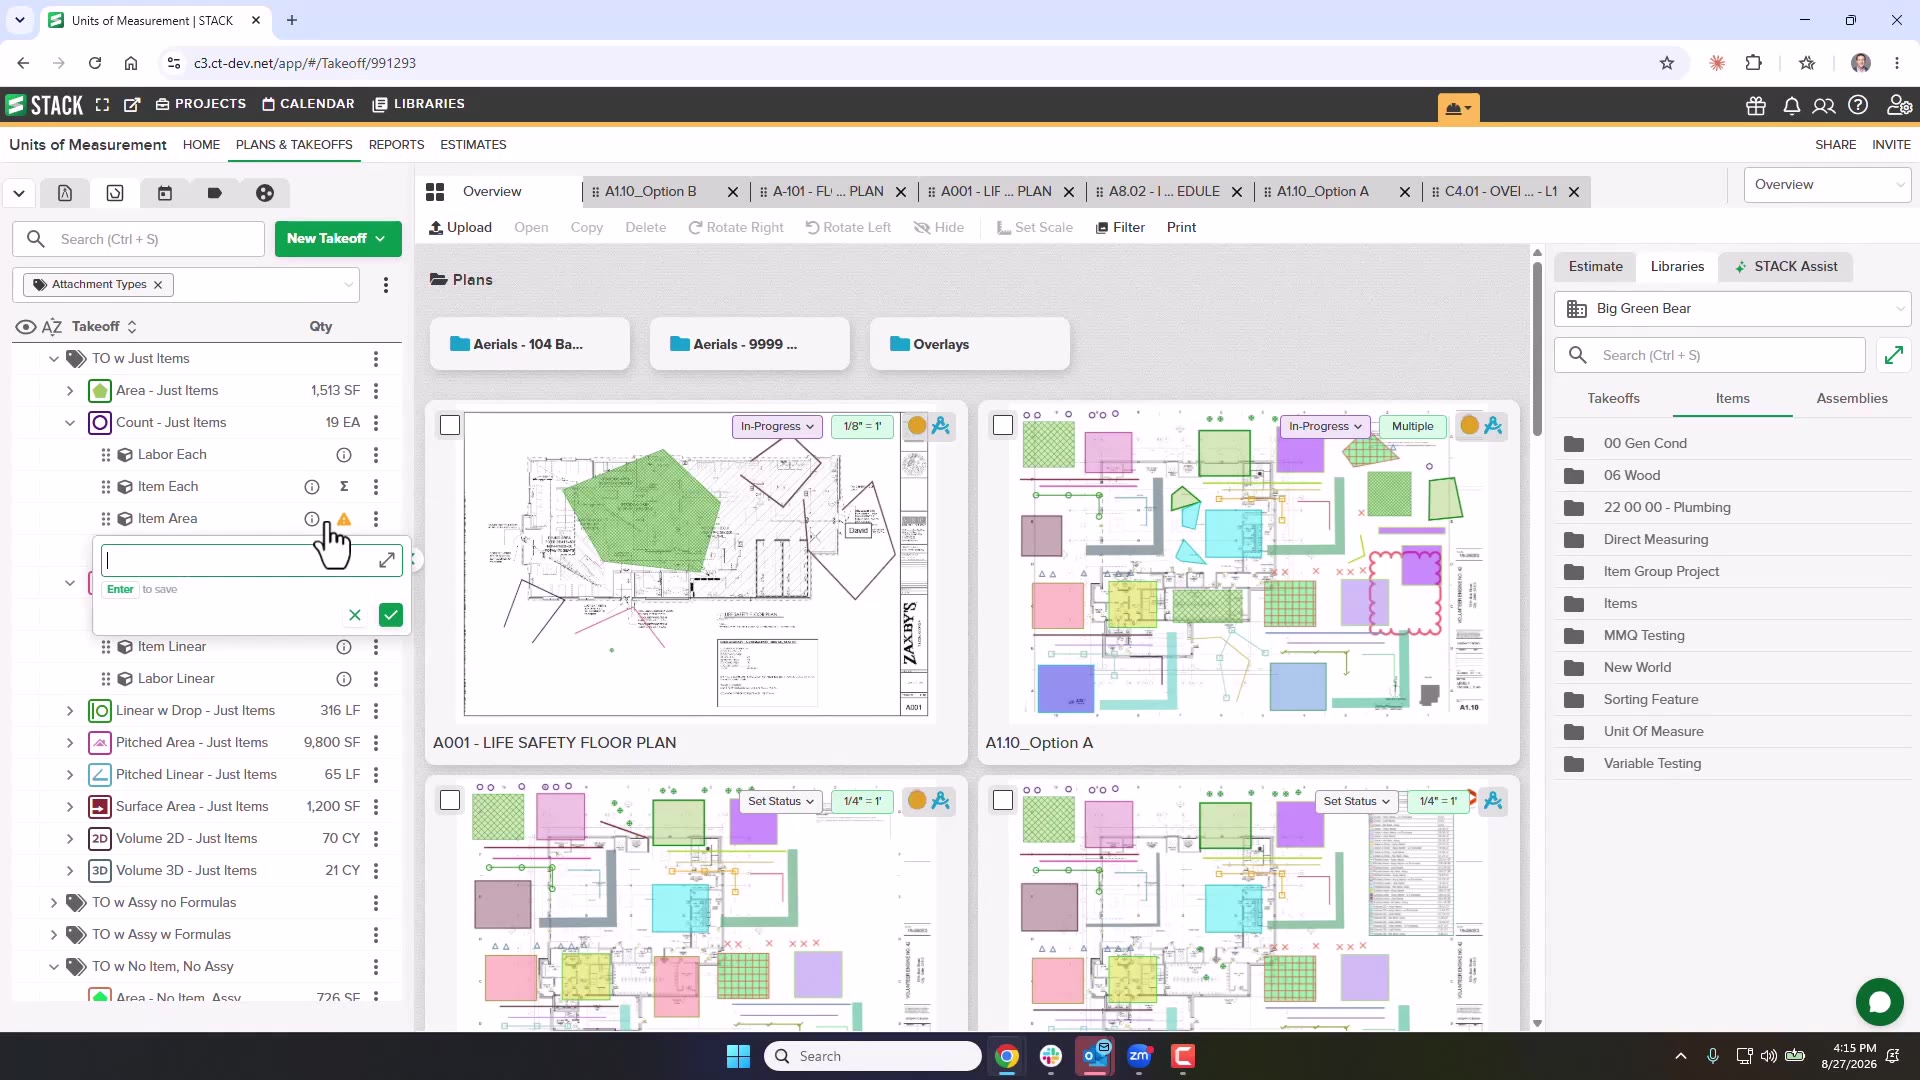
Task: Select the A1.10_Option A plan checkbox
Action: 1003,426
